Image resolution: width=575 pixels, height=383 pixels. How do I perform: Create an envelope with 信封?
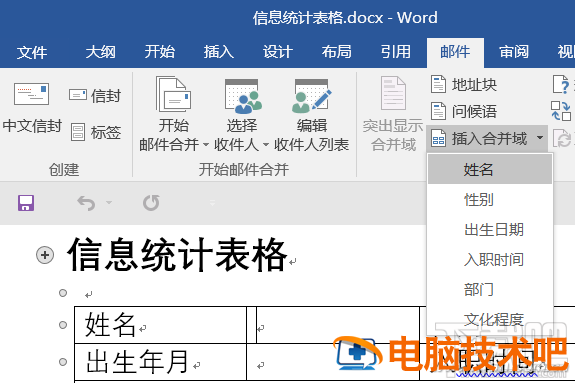click(x=95, y=96)
